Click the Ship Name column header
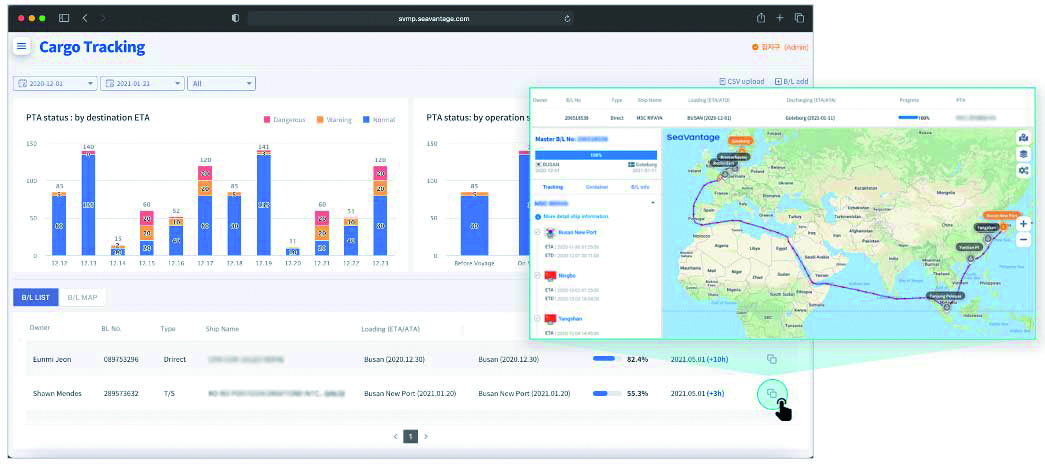Viewport: 1045px width, 466px height. [223, 329]
